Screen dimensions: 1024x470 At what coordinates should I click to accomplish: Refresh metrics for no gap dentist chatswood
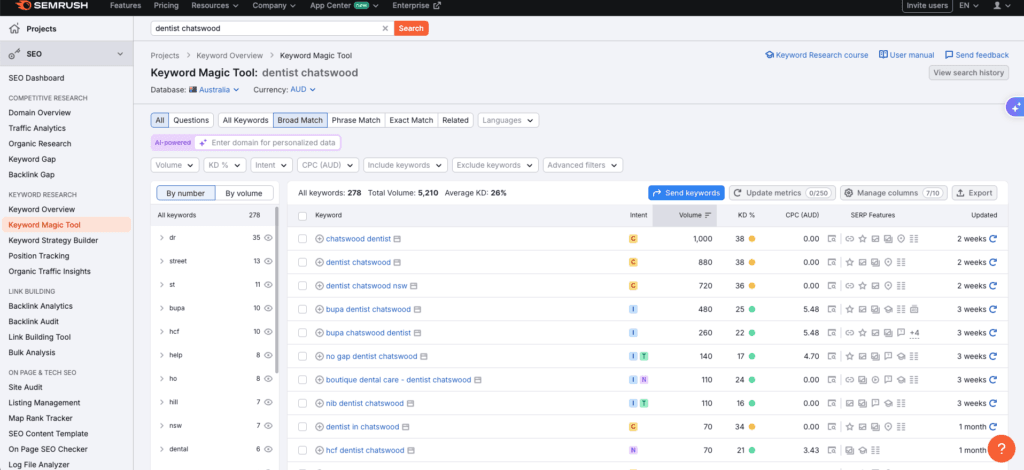(993, 356)
